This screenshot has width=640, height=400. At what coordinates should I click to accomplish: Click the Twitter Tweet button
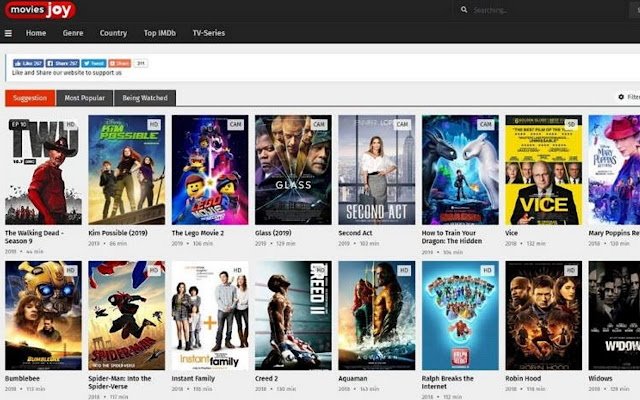pyautogui.click(x=94, y=63)
